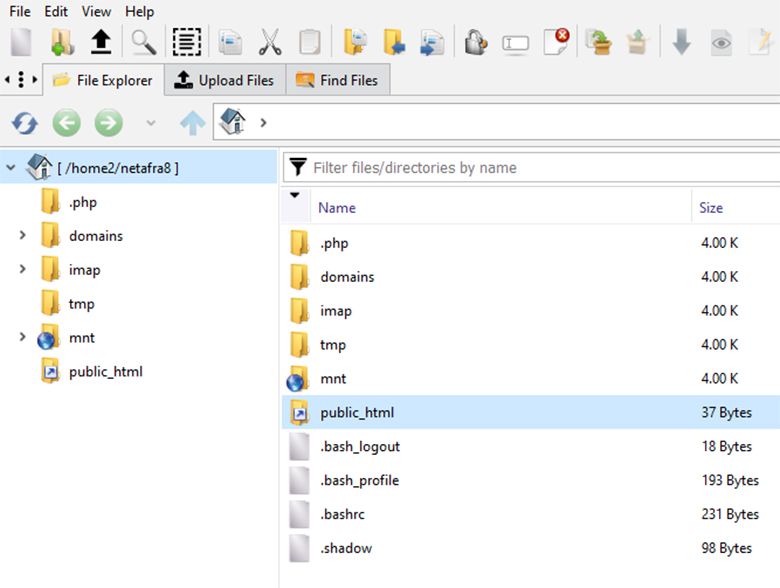The width and height of the screenshot is (780, 588).
Task: Click the magnifying glass search icon
Action: tap(143, 42)
